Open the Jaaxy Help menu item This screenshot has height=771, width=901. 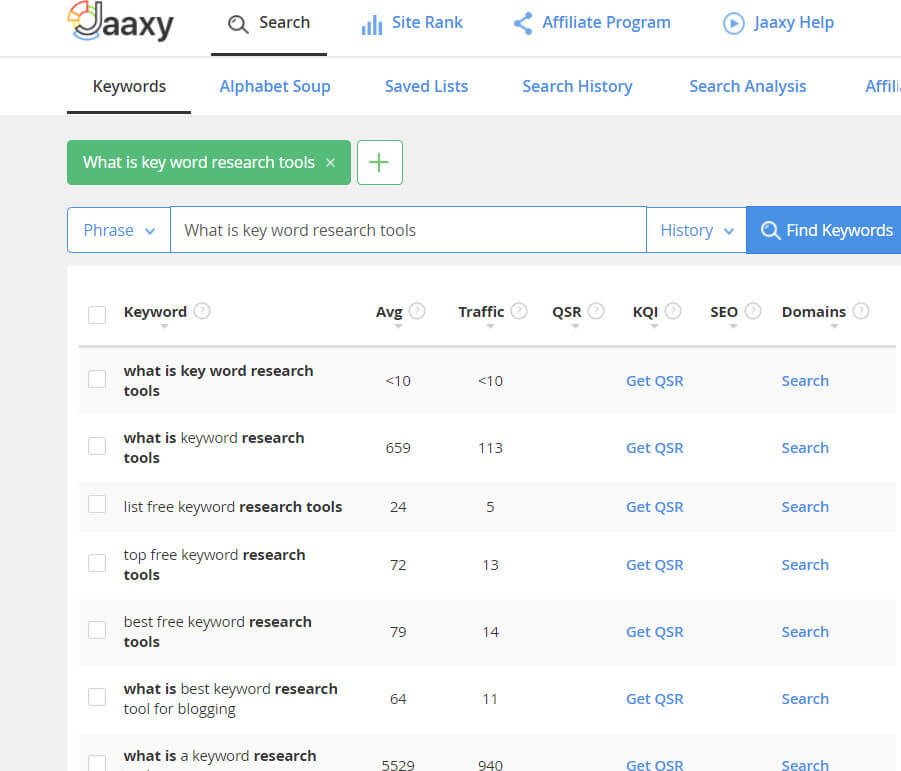coord(778,24)
